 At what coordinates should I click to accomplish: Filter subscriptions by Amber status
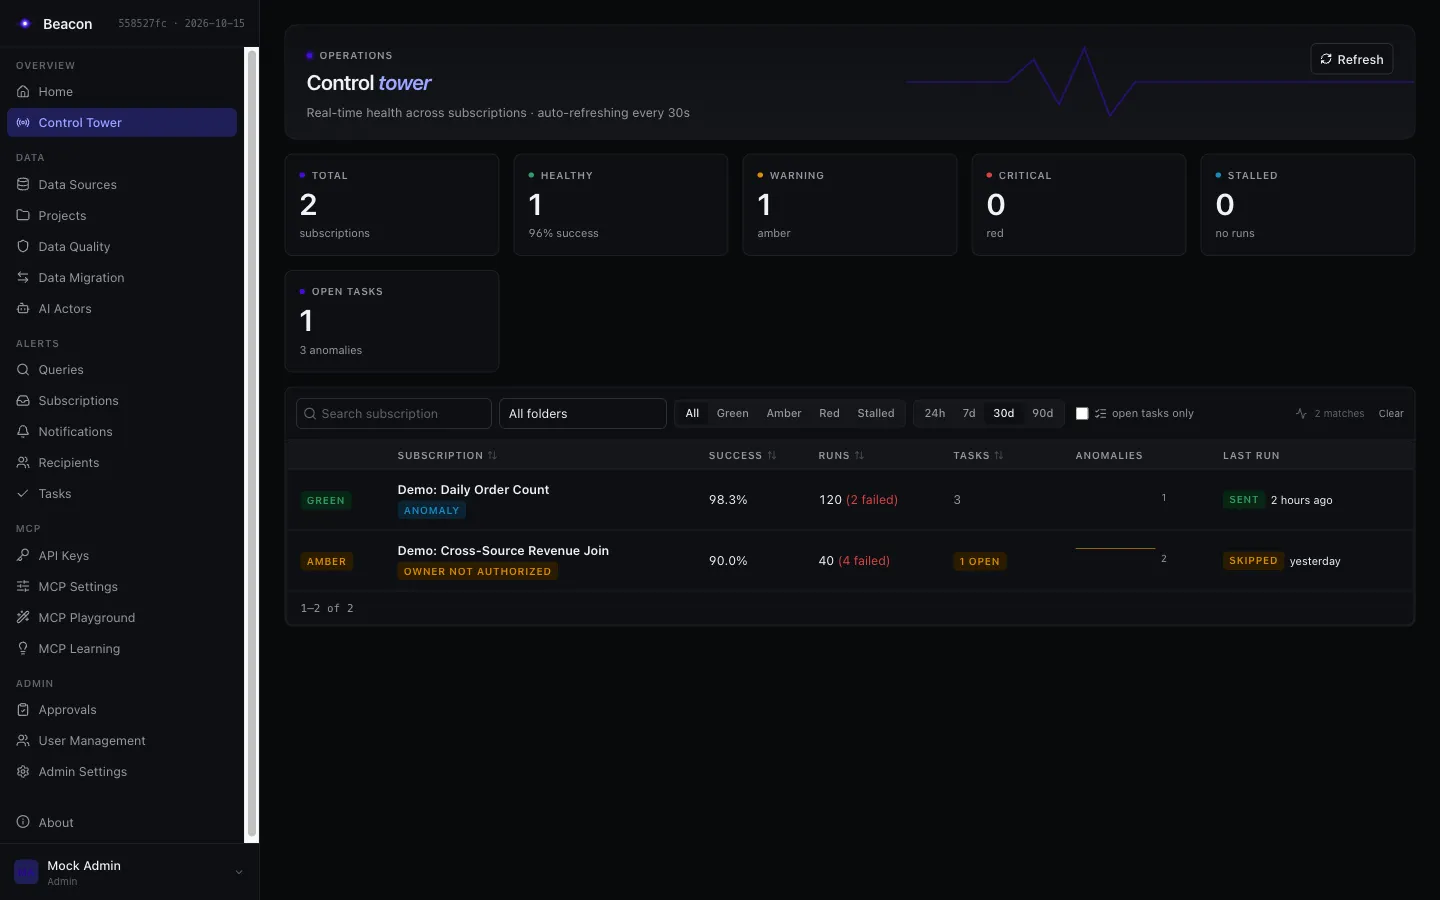pyautogui.click(x=784, y=414)
